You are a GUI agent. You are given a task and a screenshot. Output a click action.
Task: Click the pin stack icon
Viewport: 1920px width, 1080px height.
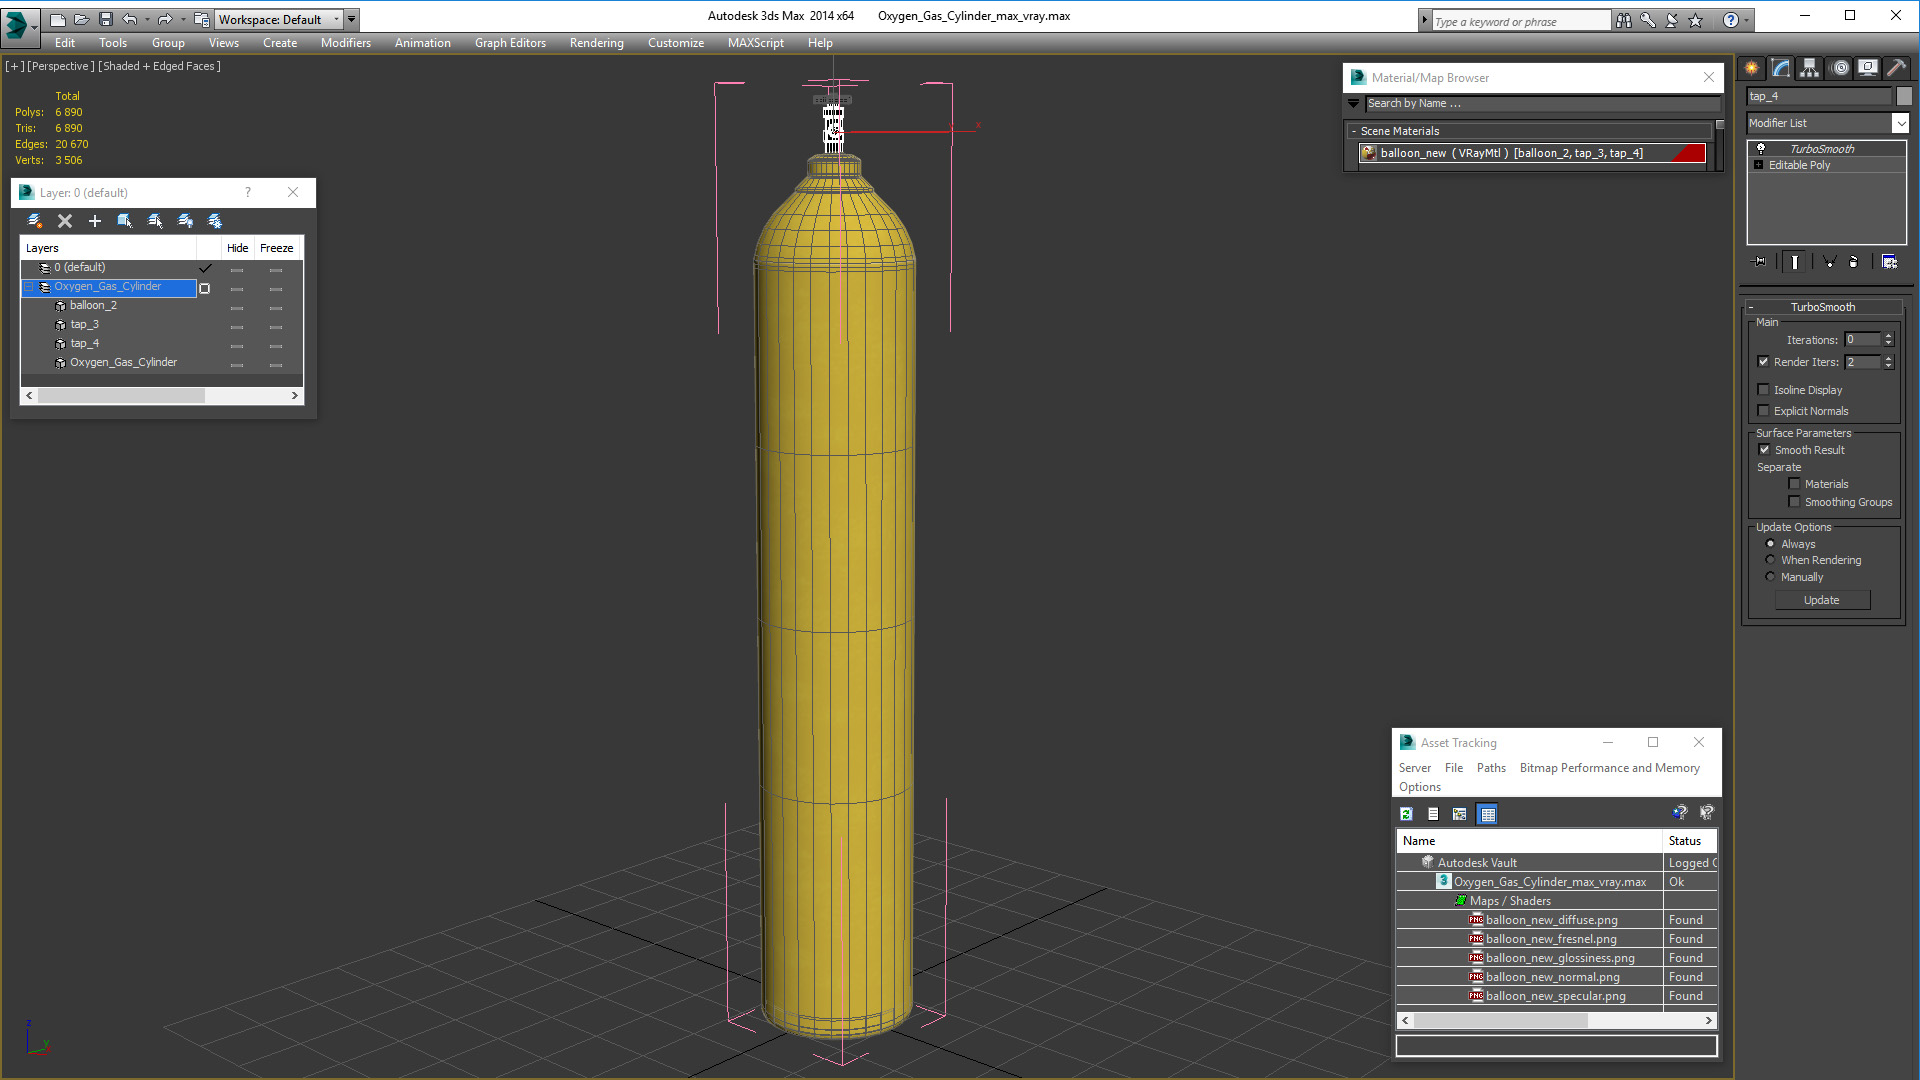pyautogui.click(x=1760, y=262)
